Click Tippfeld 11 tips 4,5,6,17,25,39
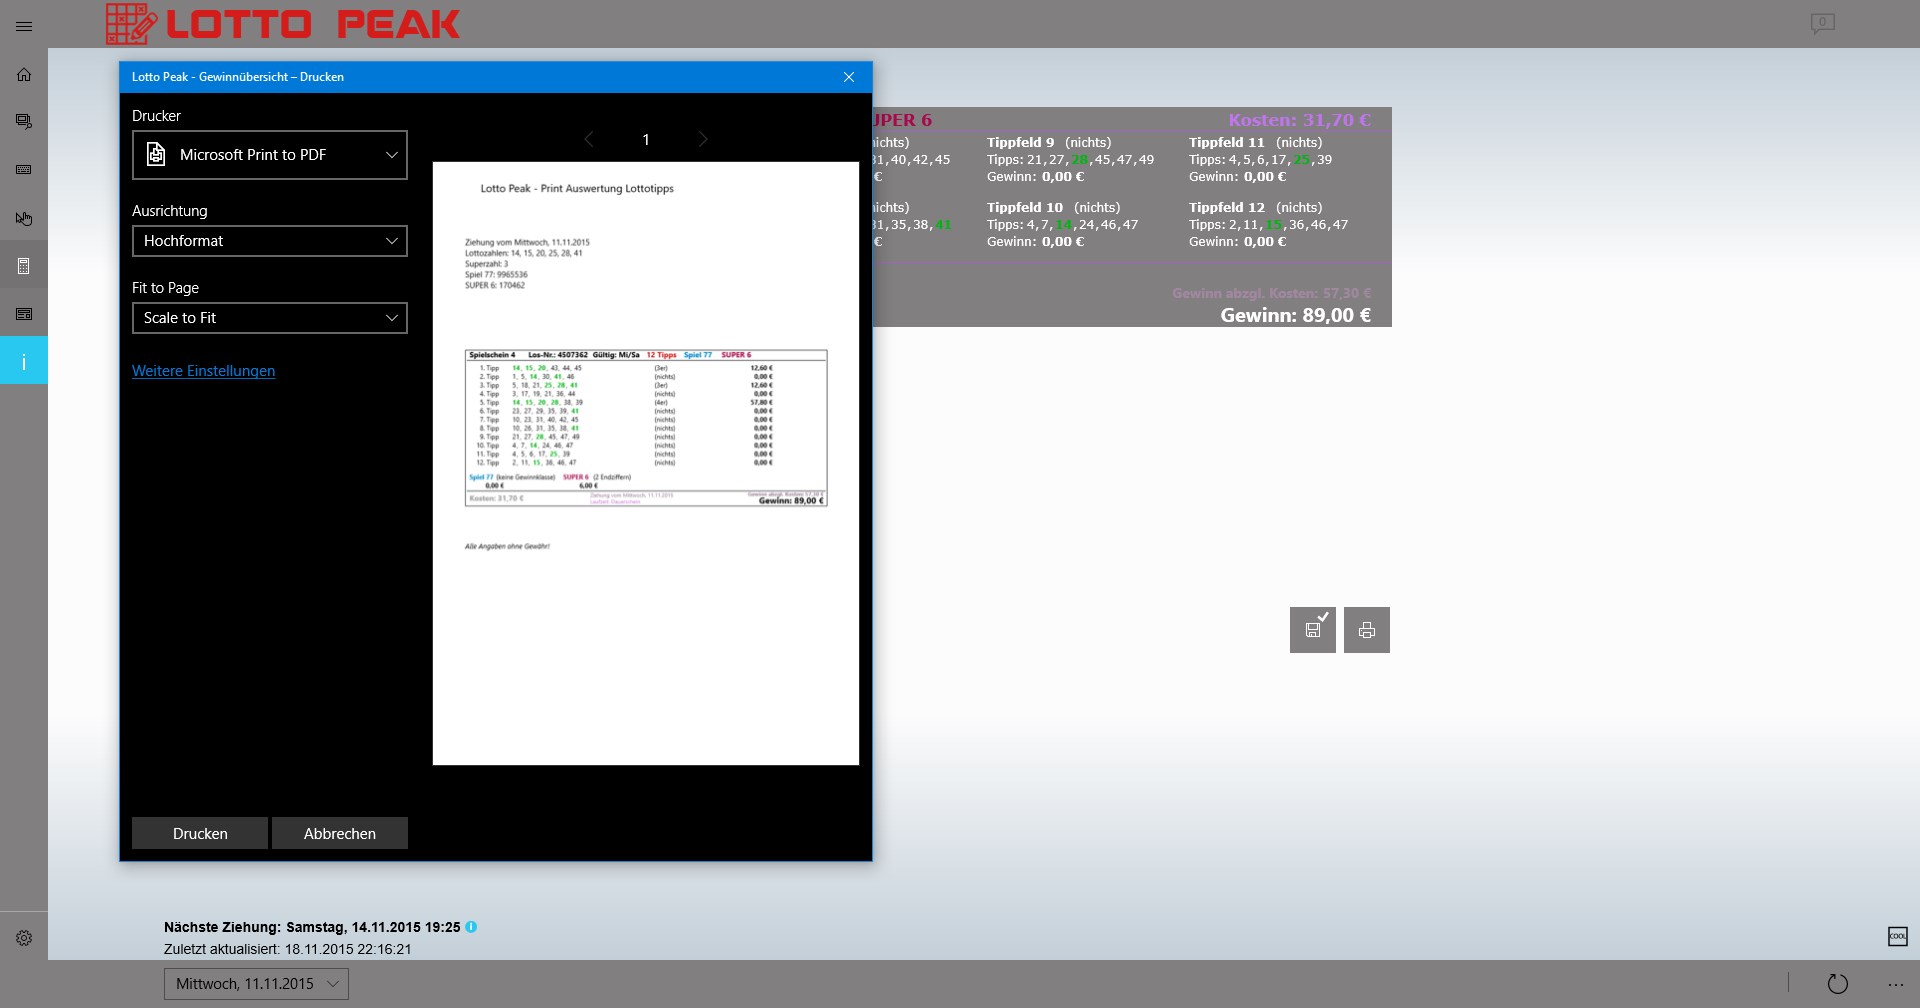Viewport: 1920px width, 1008px height. (1260, 159)
